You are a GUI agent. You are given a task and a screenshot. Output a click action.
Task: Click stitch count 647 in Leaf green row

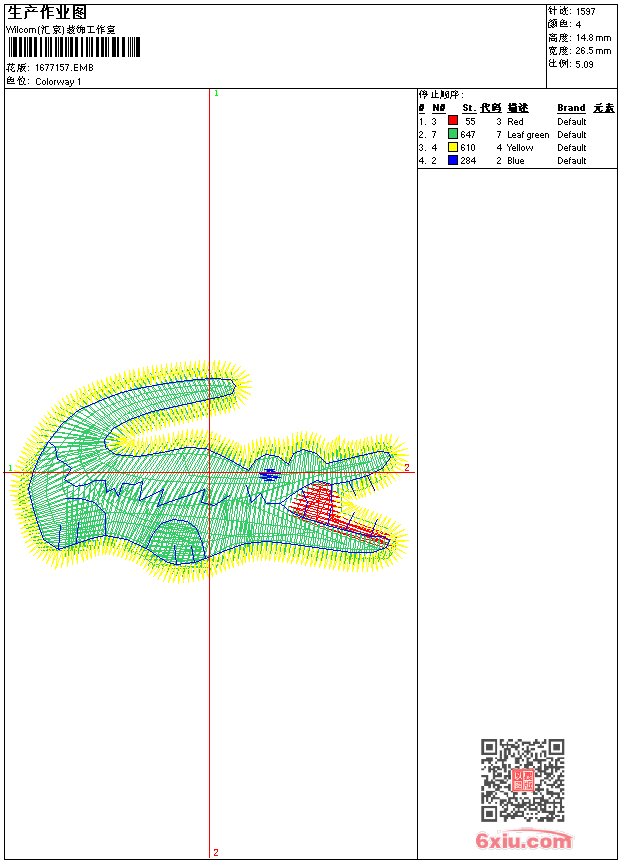pyautogui.click(x=468, y=134)
